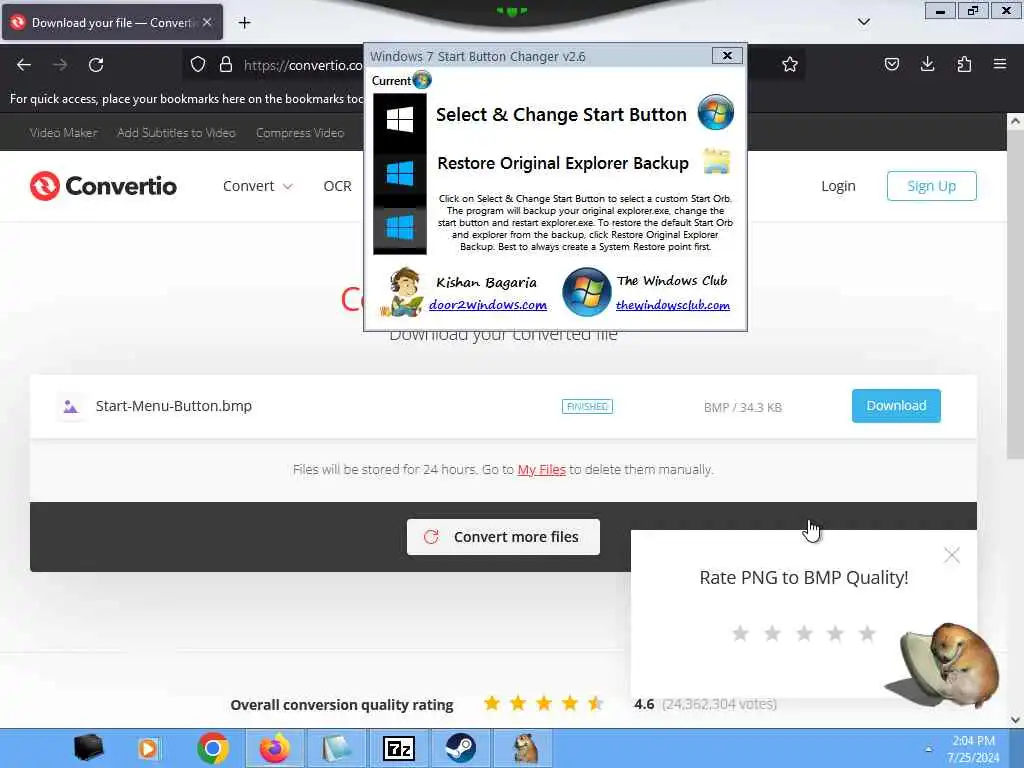Open the Firefox extensions menu
This screenshot has height=768, width=1024.
pos(964,64)
